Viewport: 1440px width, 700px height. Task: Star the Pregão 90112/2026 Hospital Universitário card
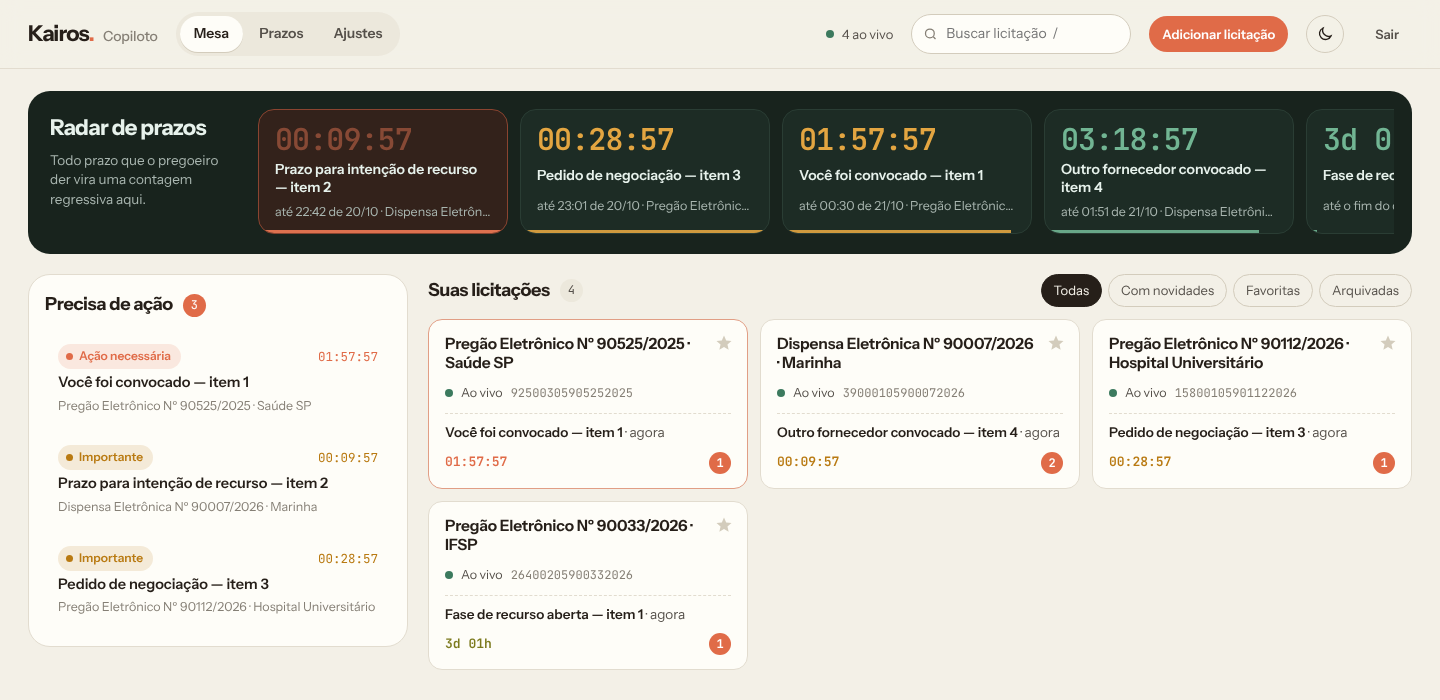1388,343
